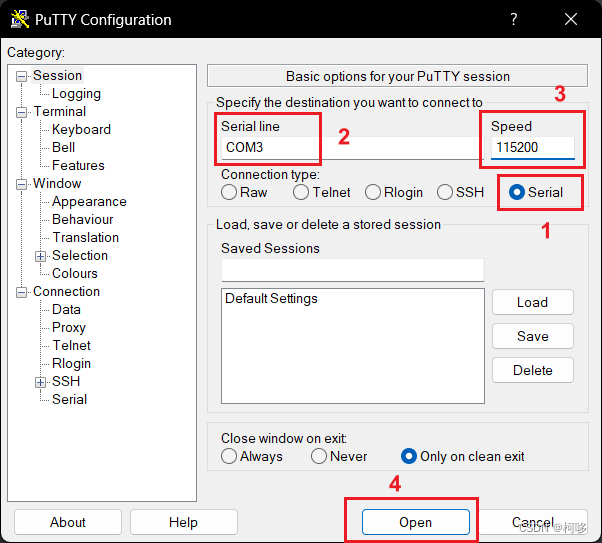Open the Translation category
This screenshot has height=543, width=602.
coord(85,238)
